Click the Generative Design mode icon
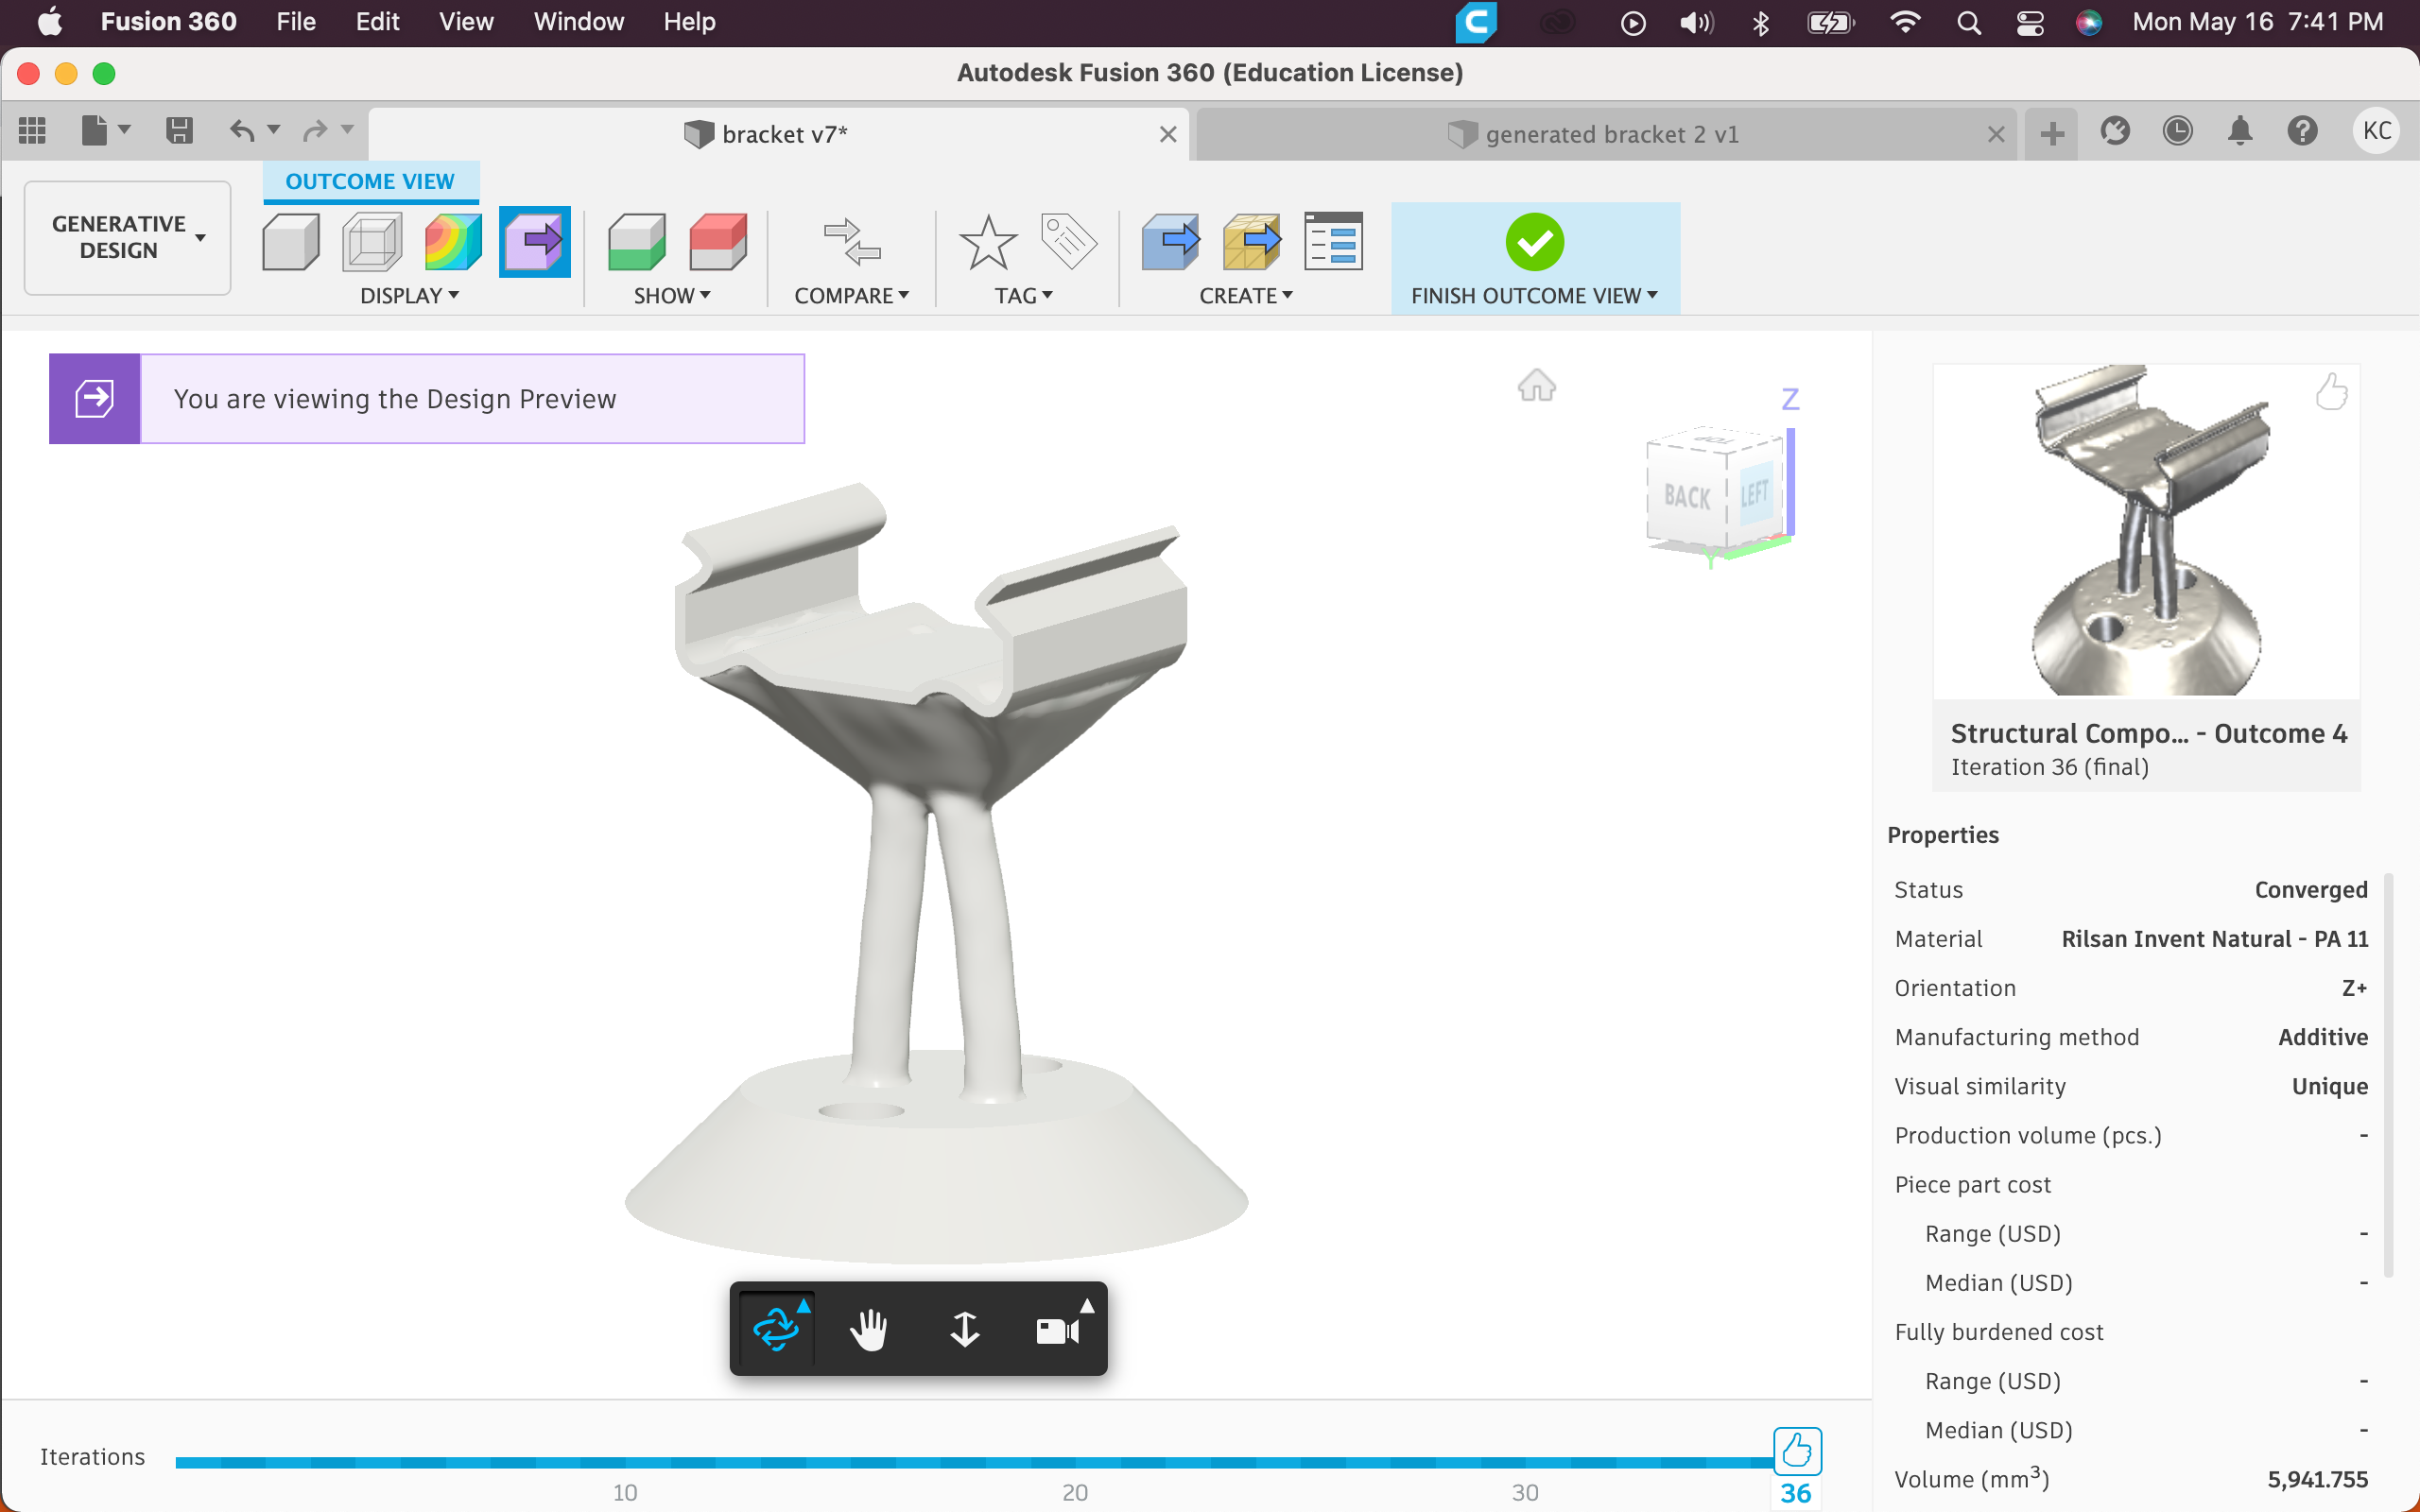This screenshot has height=1512, width=2420. [x=122, y=235]
